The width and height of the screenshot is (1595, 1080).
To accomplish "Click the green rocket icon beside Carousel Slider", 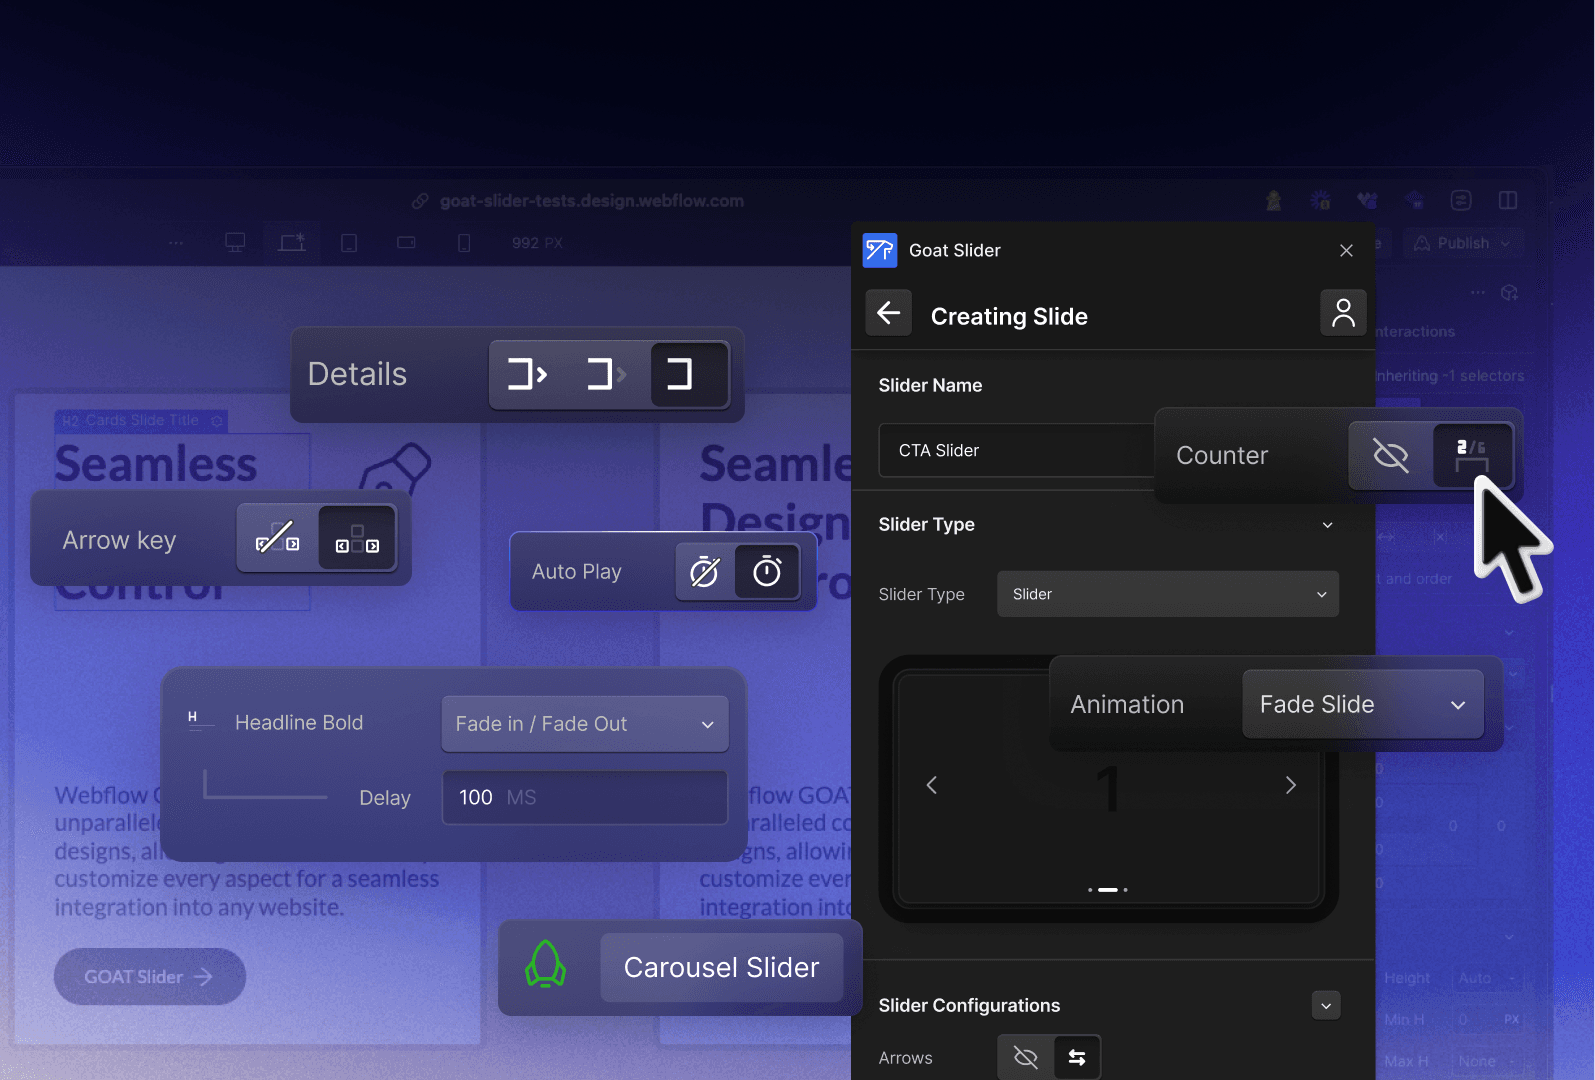I will pyautogui.click(x=546, y=966).
